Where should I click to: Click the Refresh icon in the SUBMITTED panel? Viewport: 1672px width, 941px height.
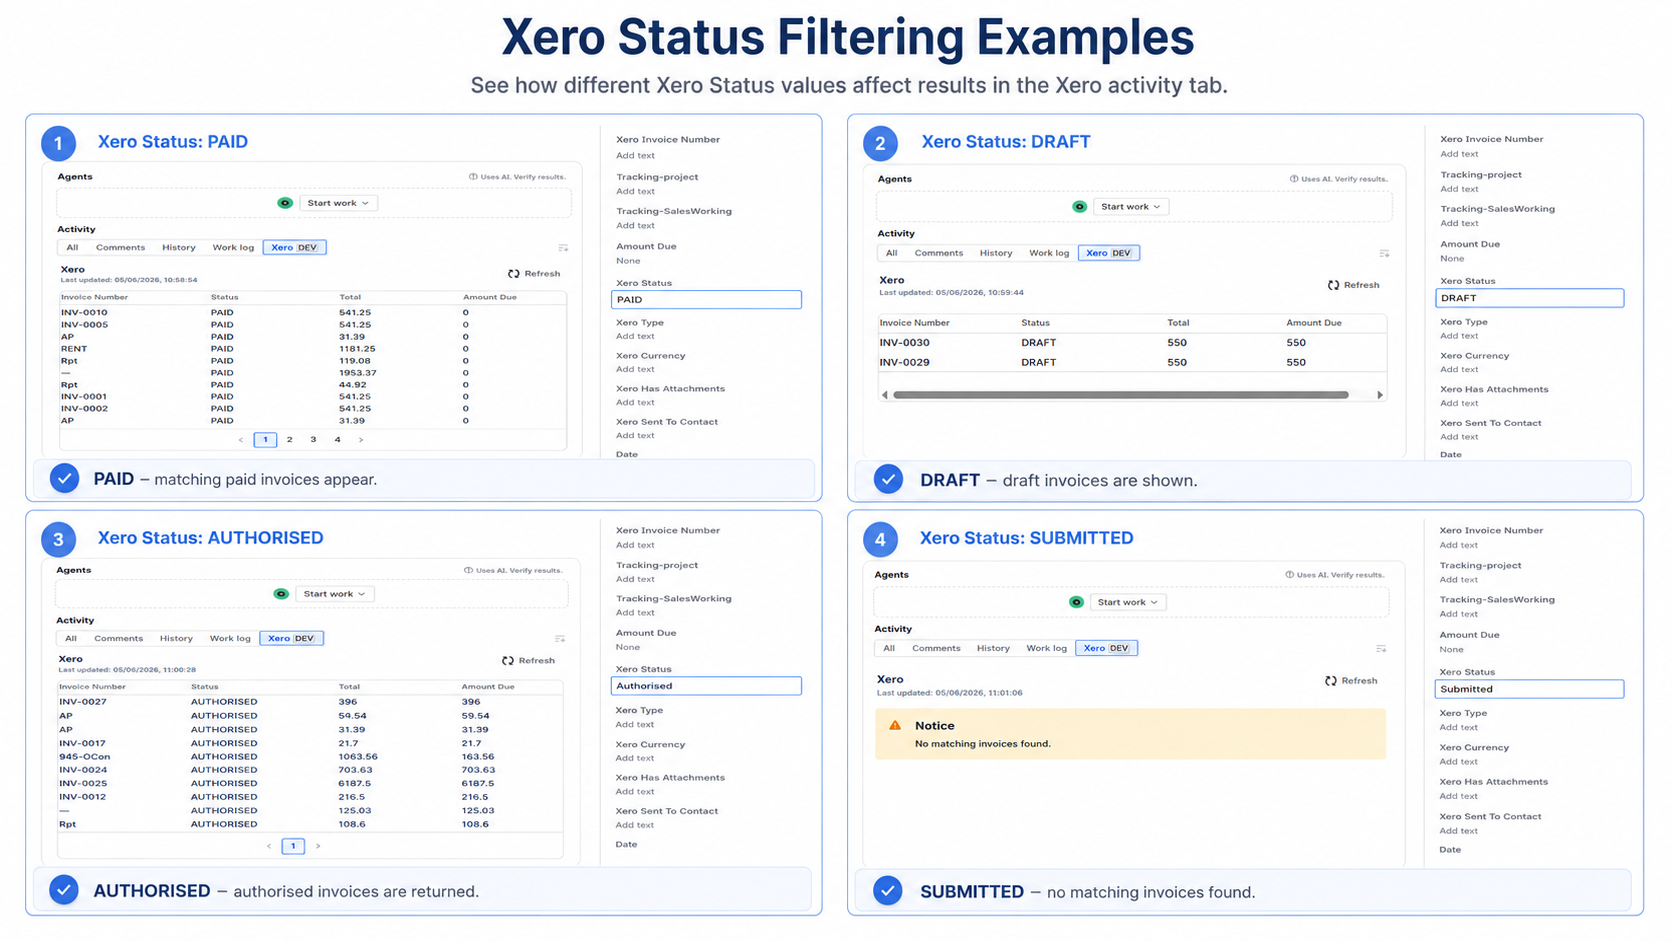(1331, 681)
